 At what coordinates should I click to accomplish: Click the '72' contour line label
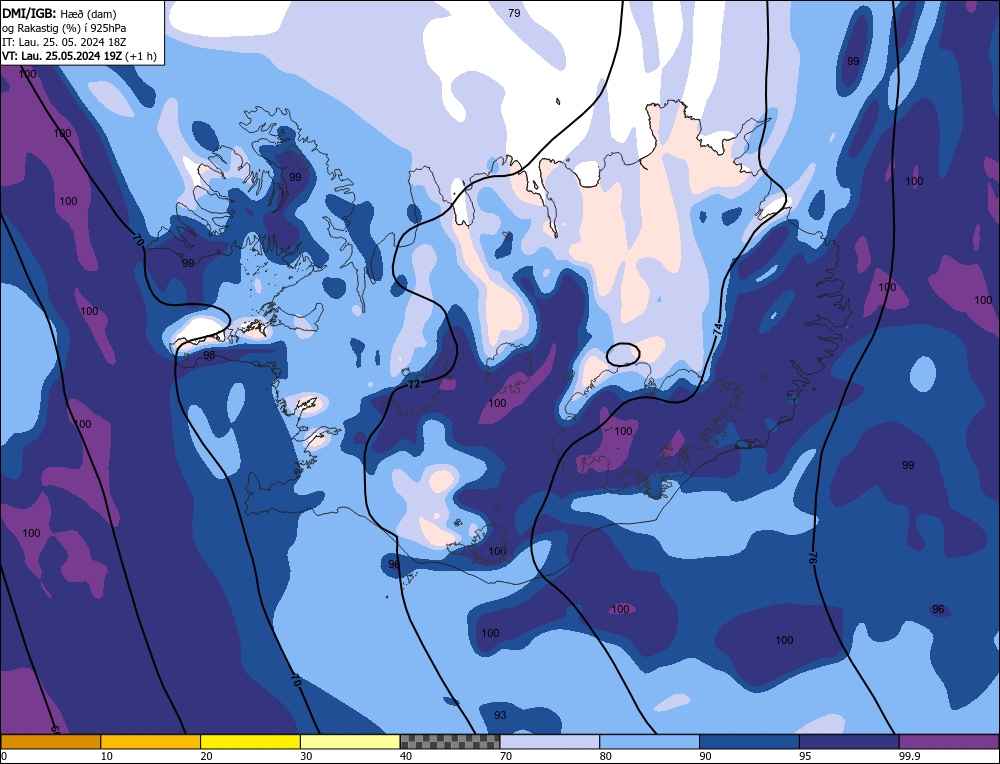coord(415,384)
